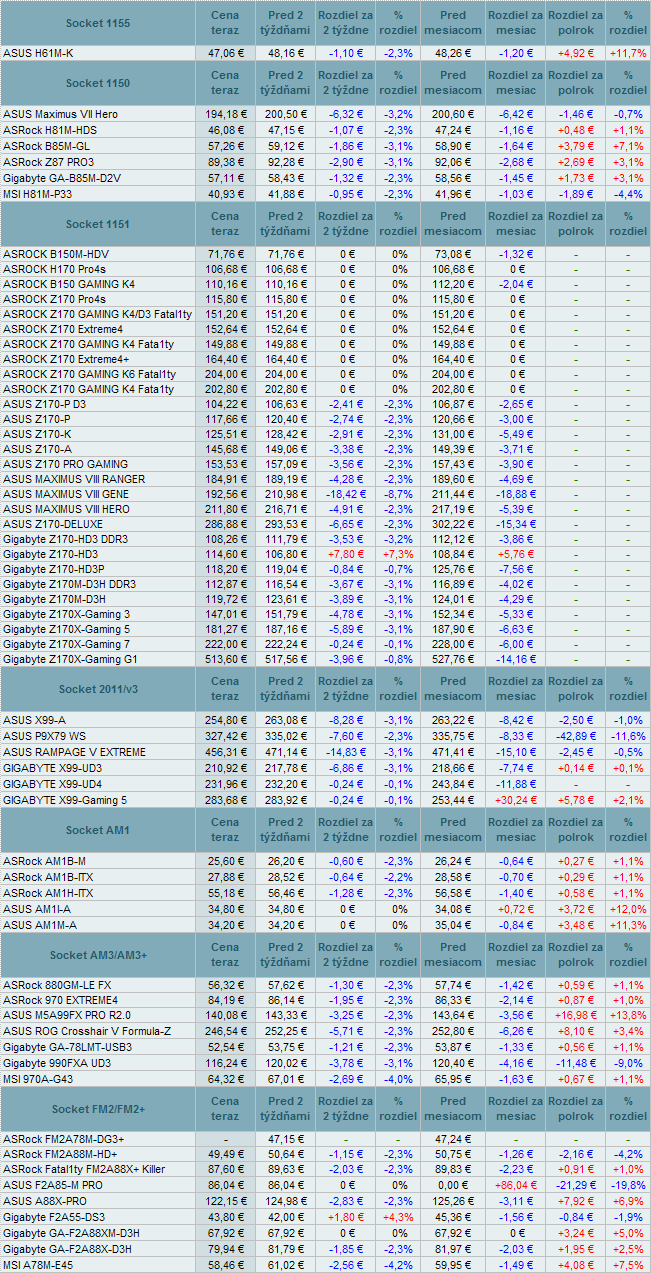Select Gigabyte Z170M-D3H DDR3 product name
This screenshot has width=651, height=1273.
pyautogui.click(x=69, y=584)
